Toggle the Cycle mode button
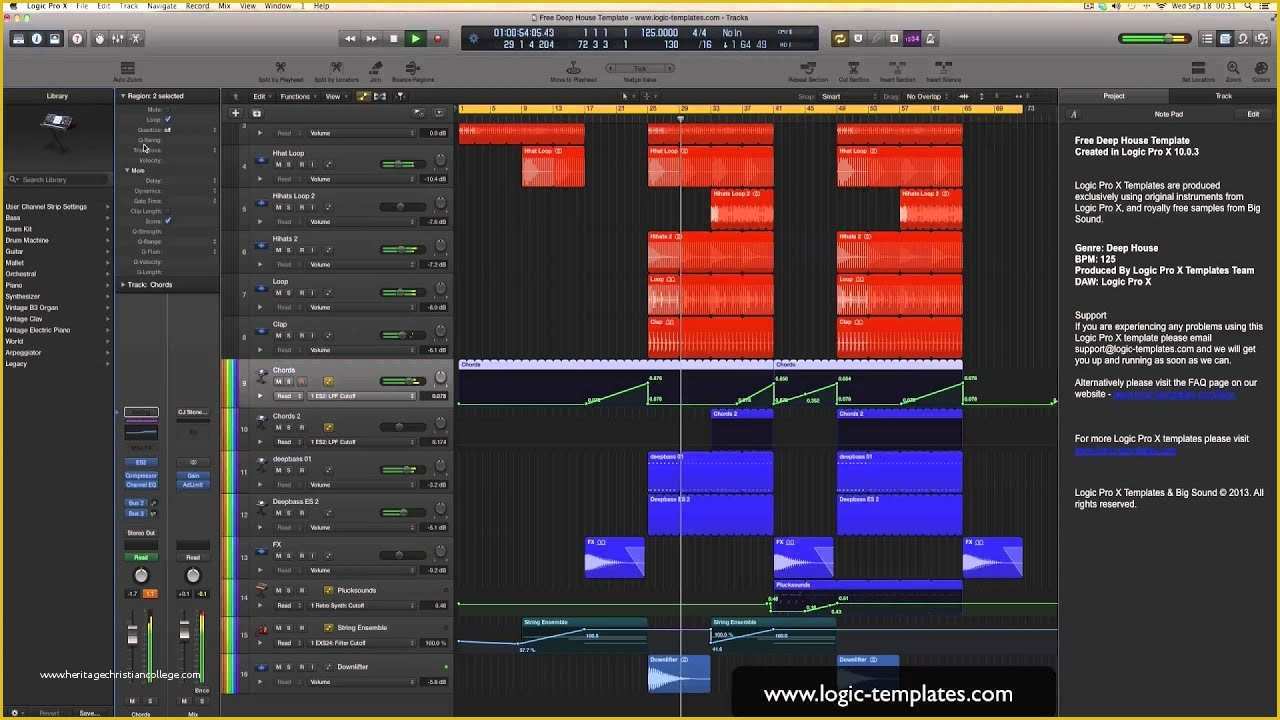Image resolution: width=1280 pixels, height=720 pixels. coord(840,39)
